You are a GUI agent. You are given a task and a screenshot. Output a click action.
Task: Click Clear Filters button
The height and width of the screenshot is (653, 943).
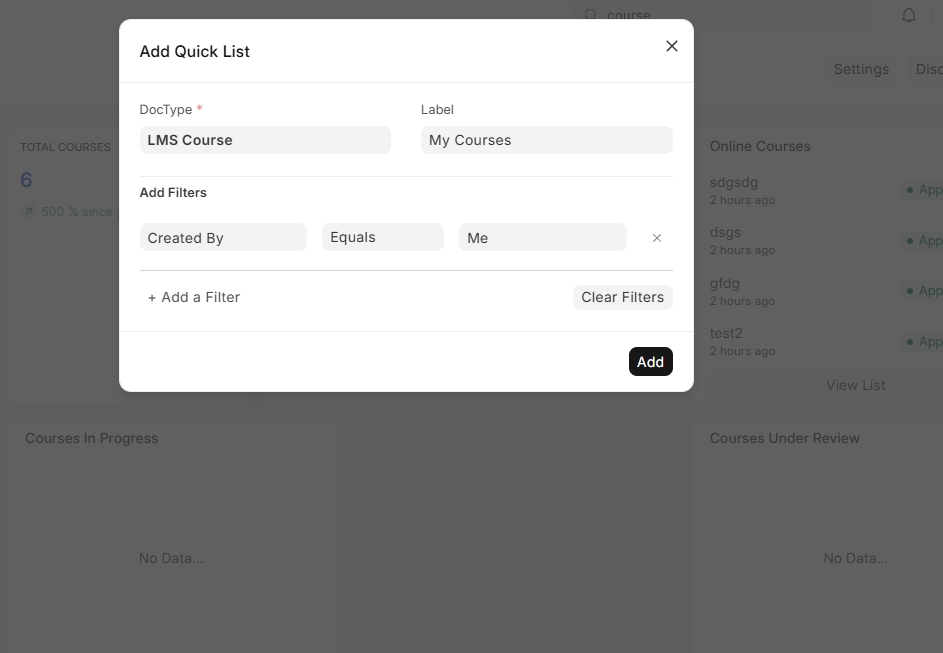coord(622,297)
